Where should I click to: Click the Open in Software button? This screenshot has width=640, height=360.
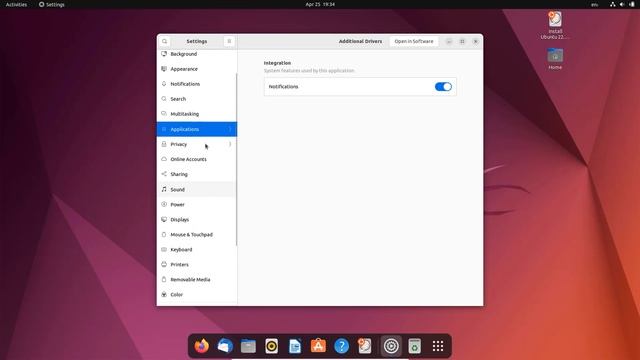[414, 41]
